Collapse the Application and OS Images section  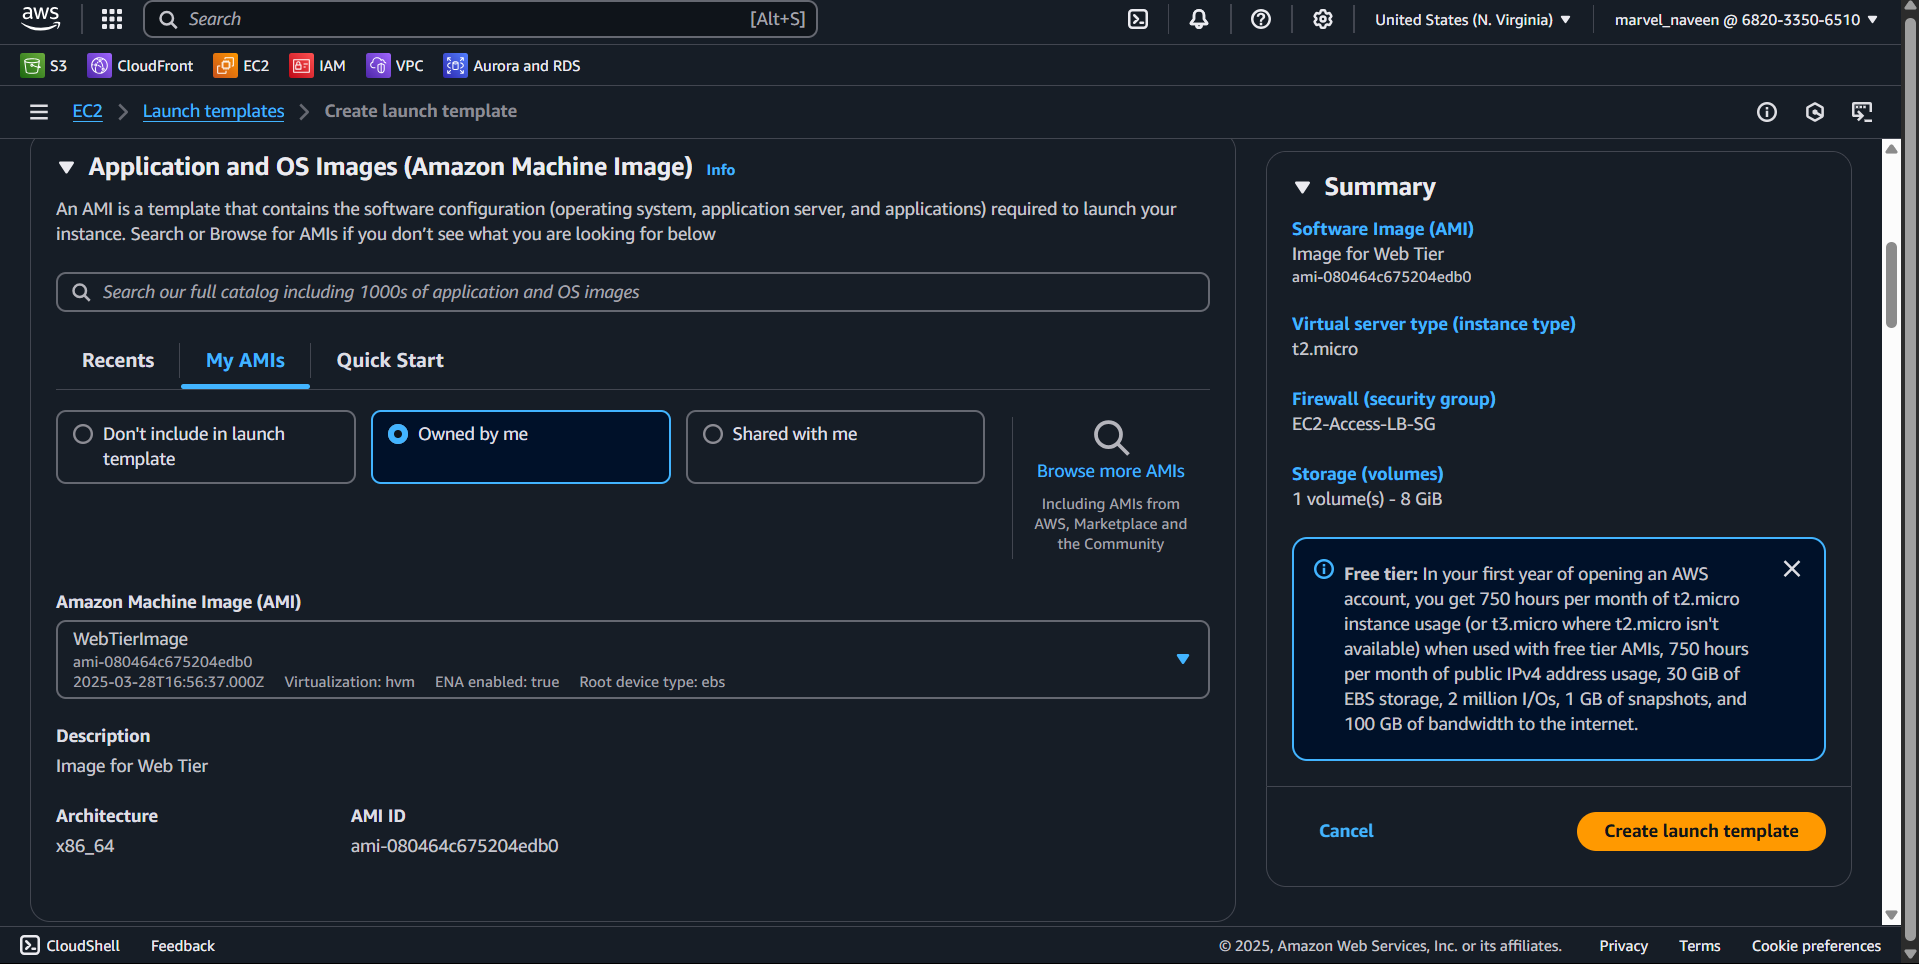tap(67, 167)
